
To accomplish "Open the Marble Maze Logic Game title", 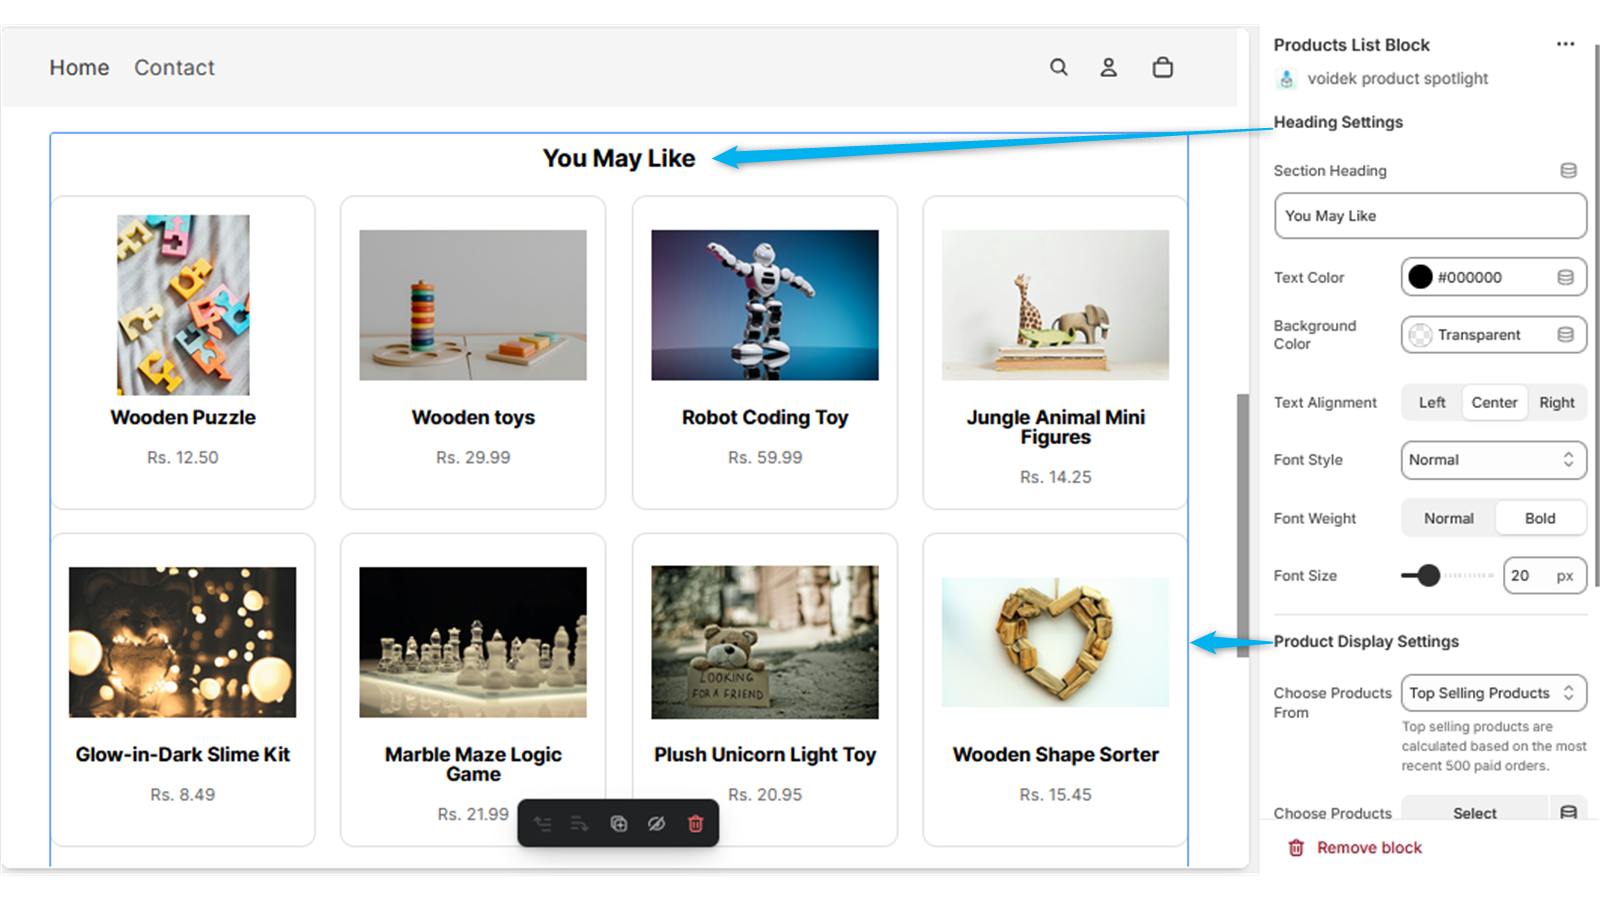I will [x=473, y=764].
